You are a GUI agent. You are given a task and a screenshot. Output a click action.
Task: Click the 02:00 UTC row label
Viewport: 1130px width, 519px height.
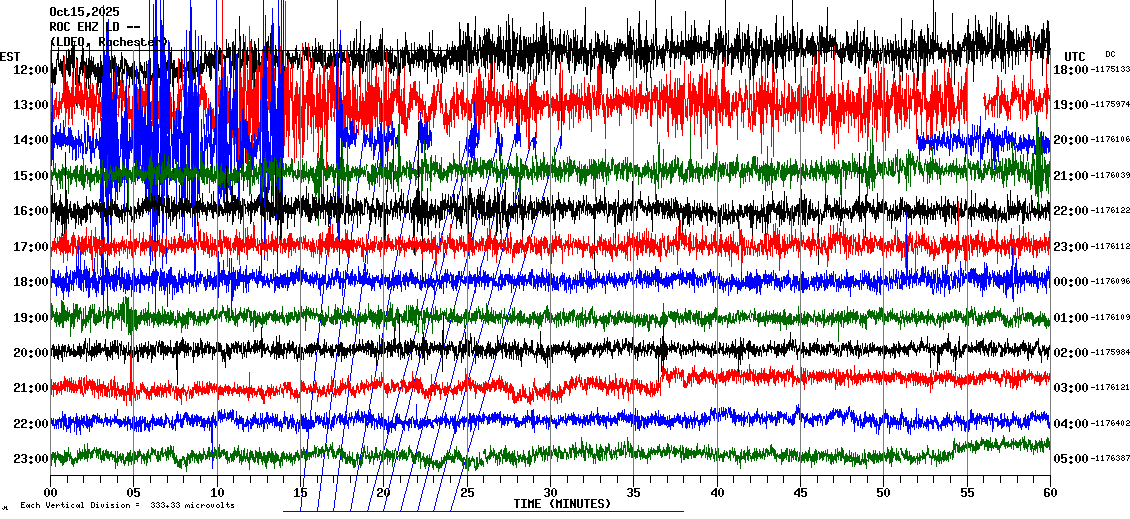[x=1070, y=352]
